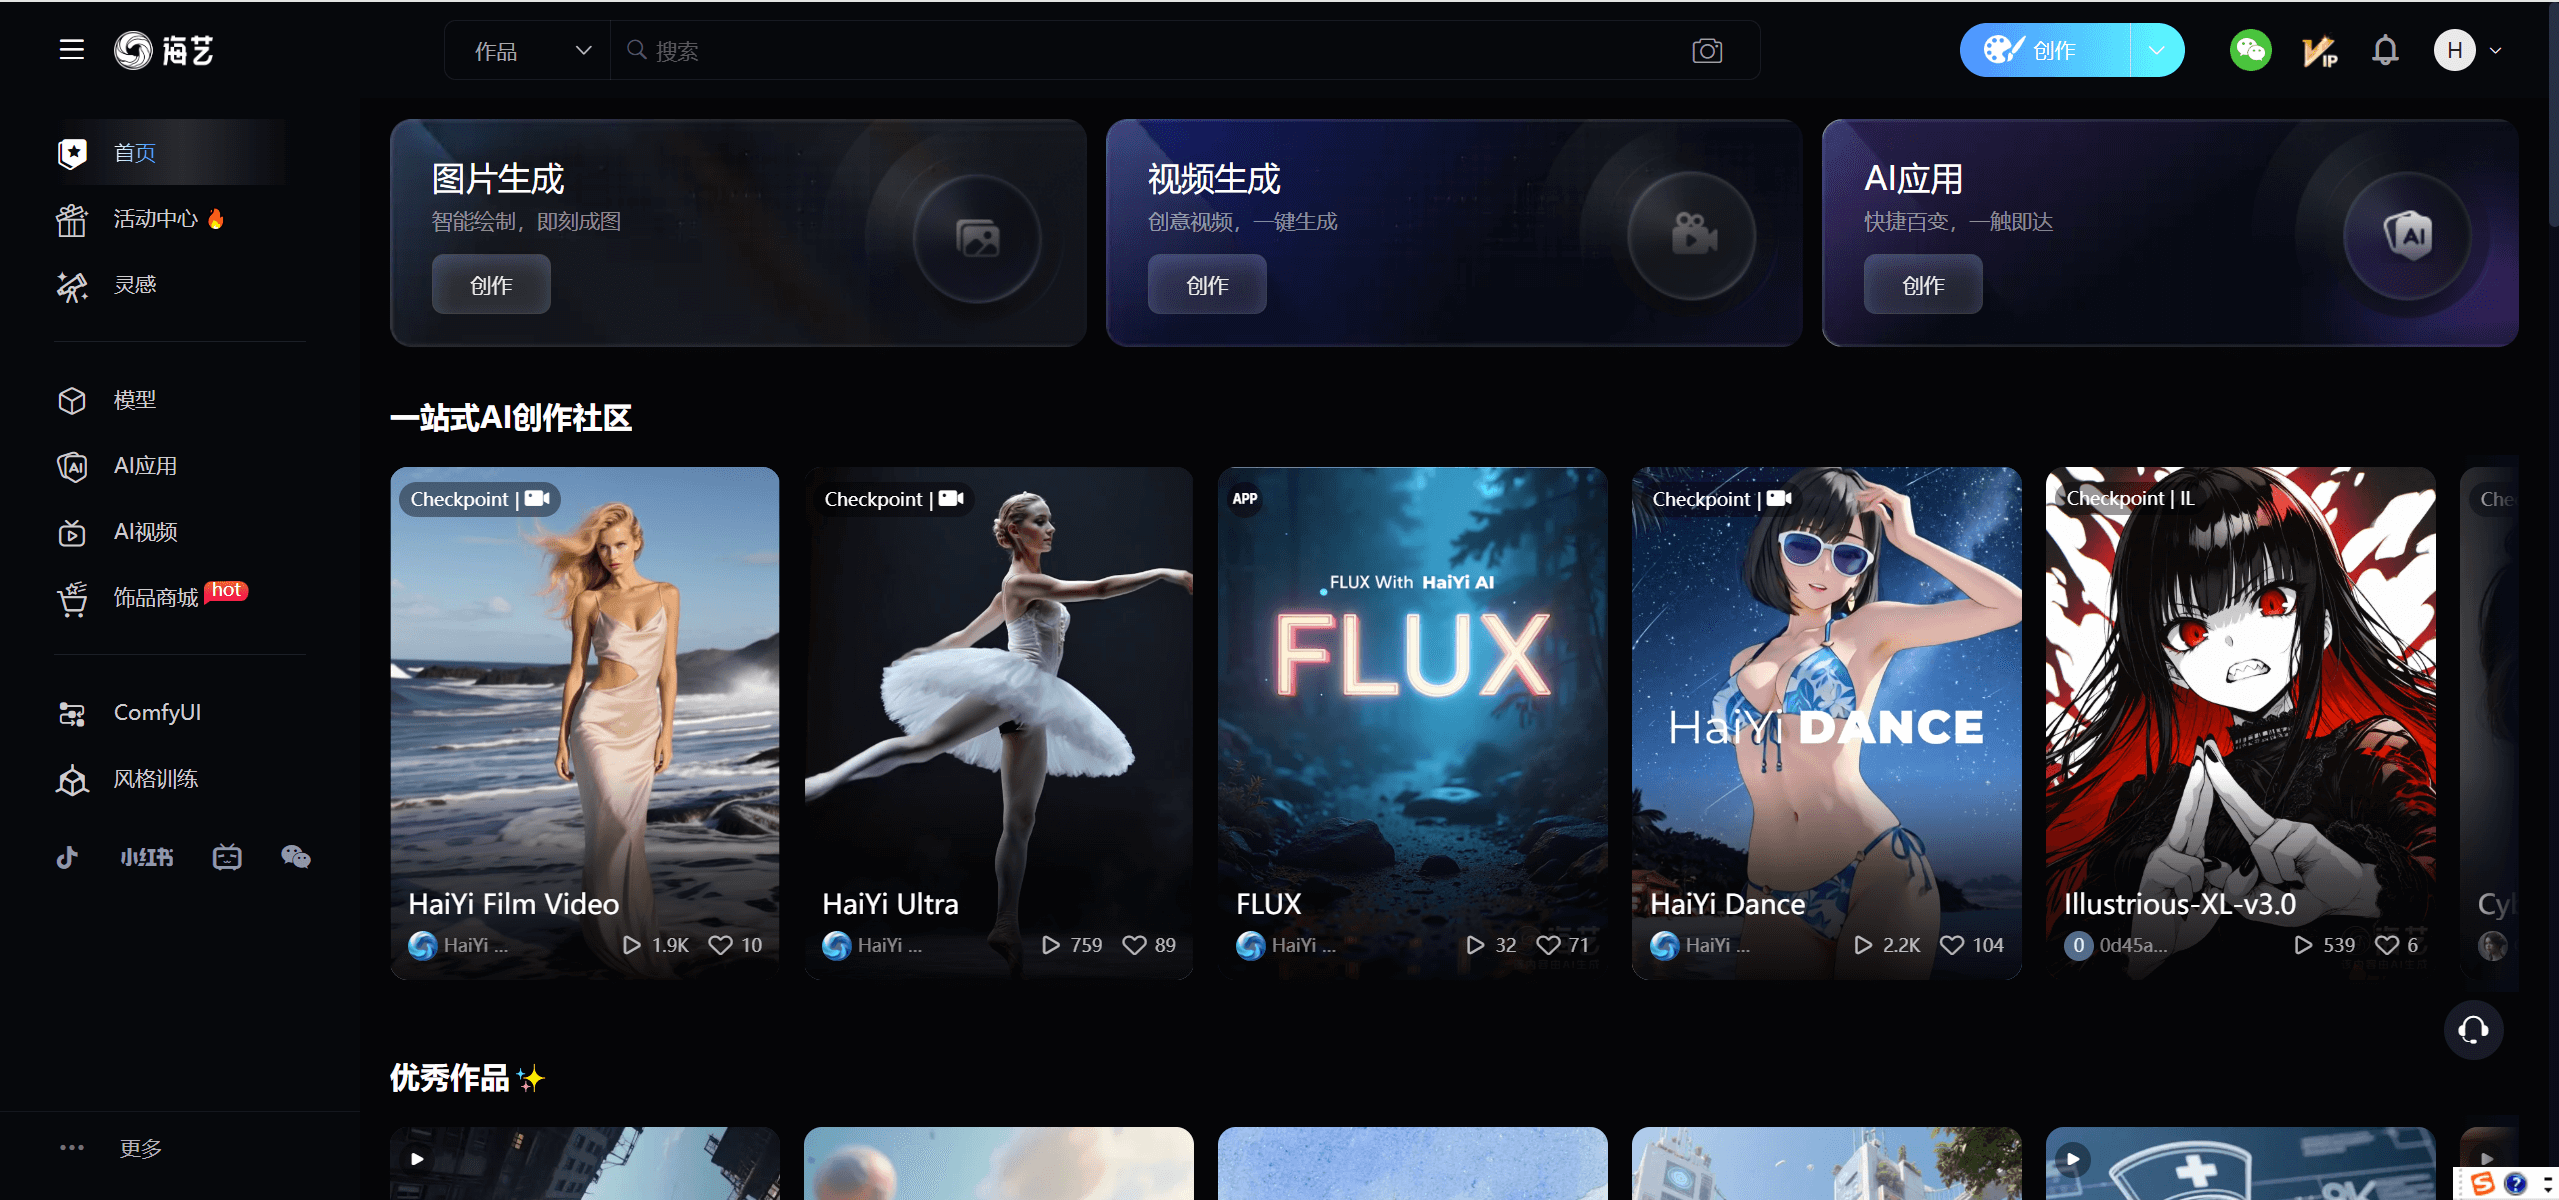Click play count icon on HaiYi Ultra
The width and height of the screenshot is (2559, 1200).
[1050, 945]
